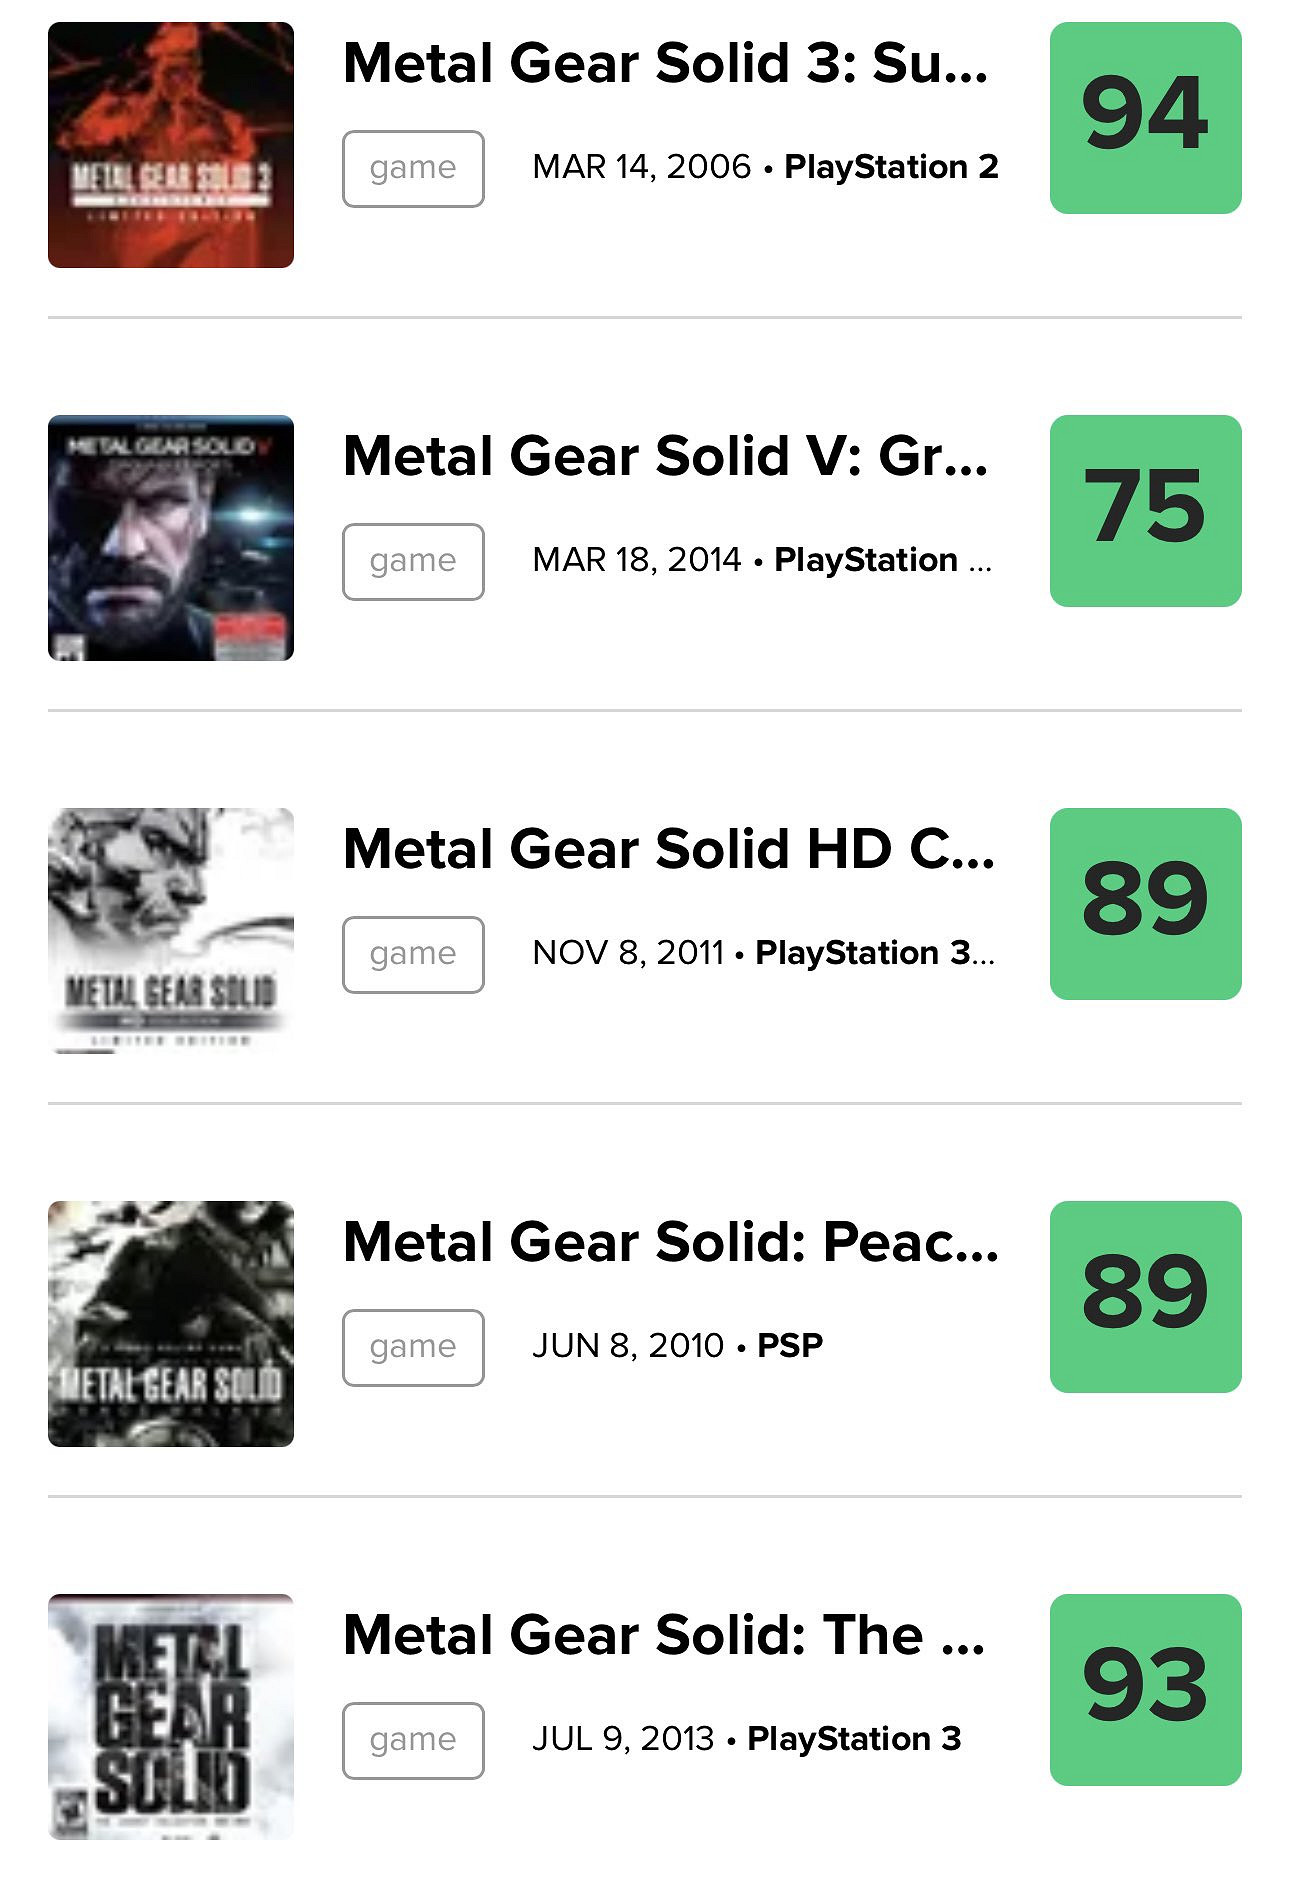Click 'game' tag under the Legacy Collection
The width and height of the screenshot is (1290, 1885).
click(x=413, y=1741)
